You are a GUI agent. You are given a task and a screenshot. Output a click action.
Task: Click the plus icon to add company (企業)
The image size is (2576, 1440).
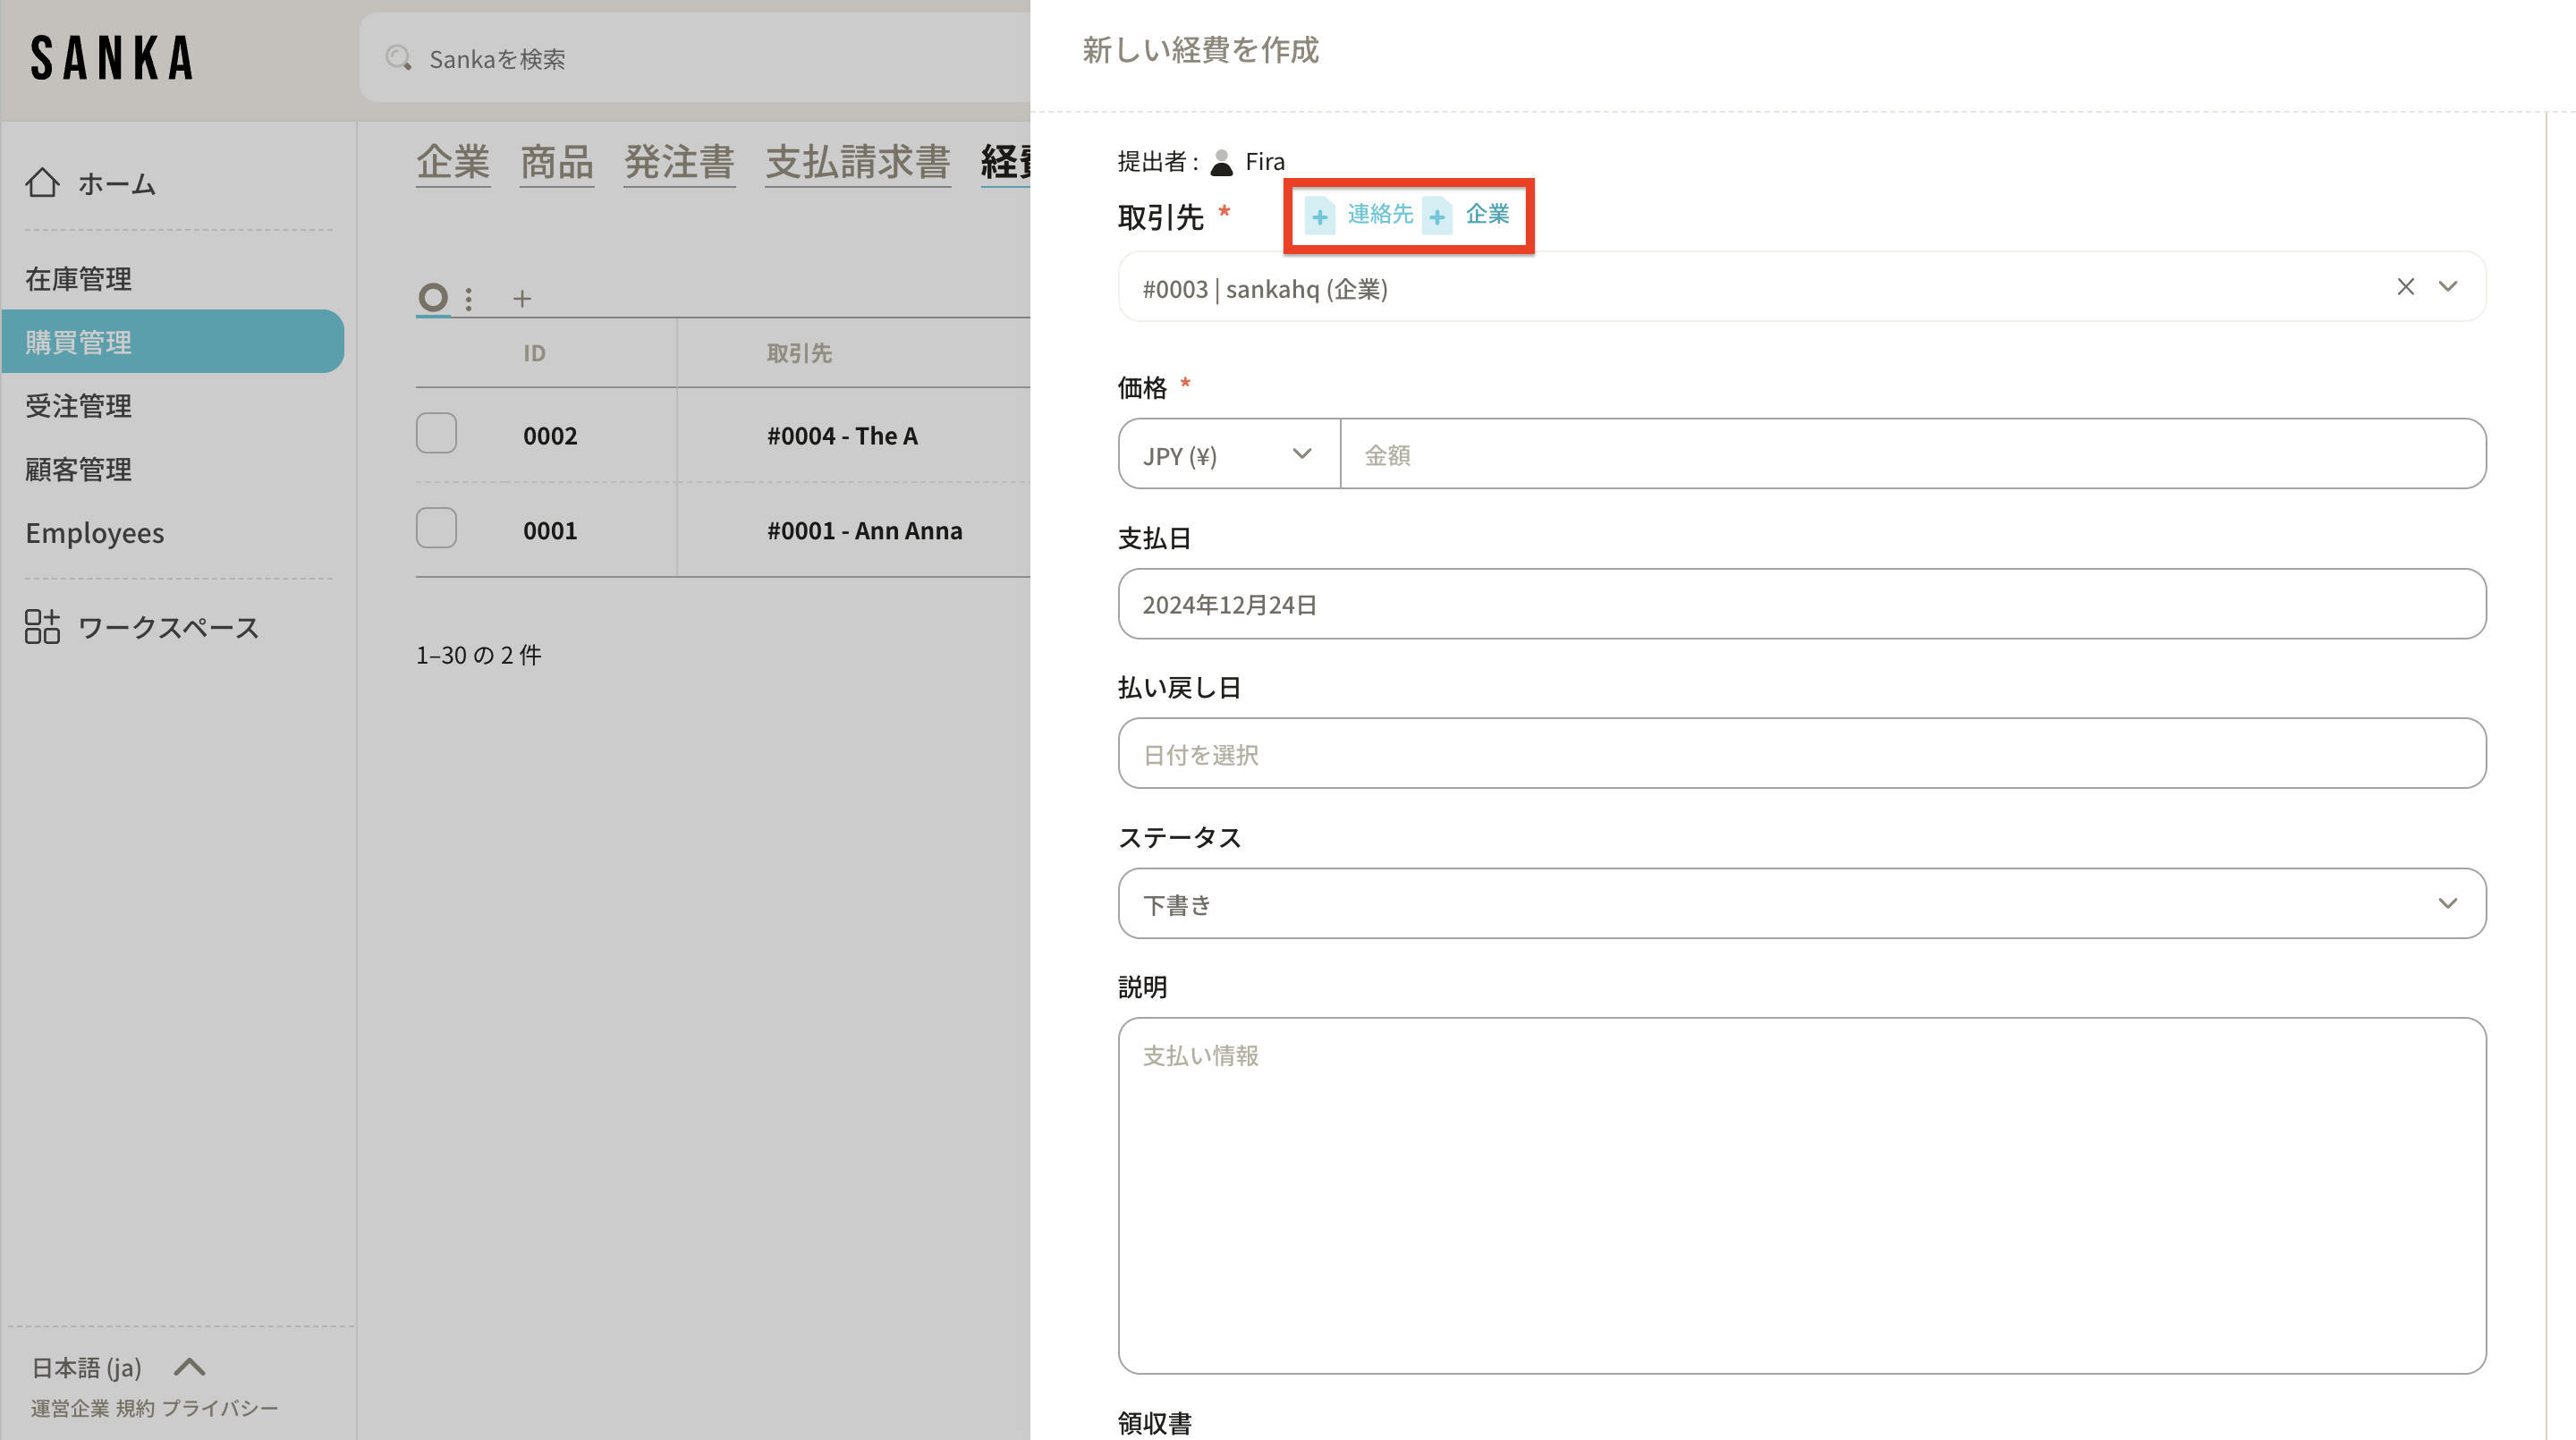point(1438,216)
